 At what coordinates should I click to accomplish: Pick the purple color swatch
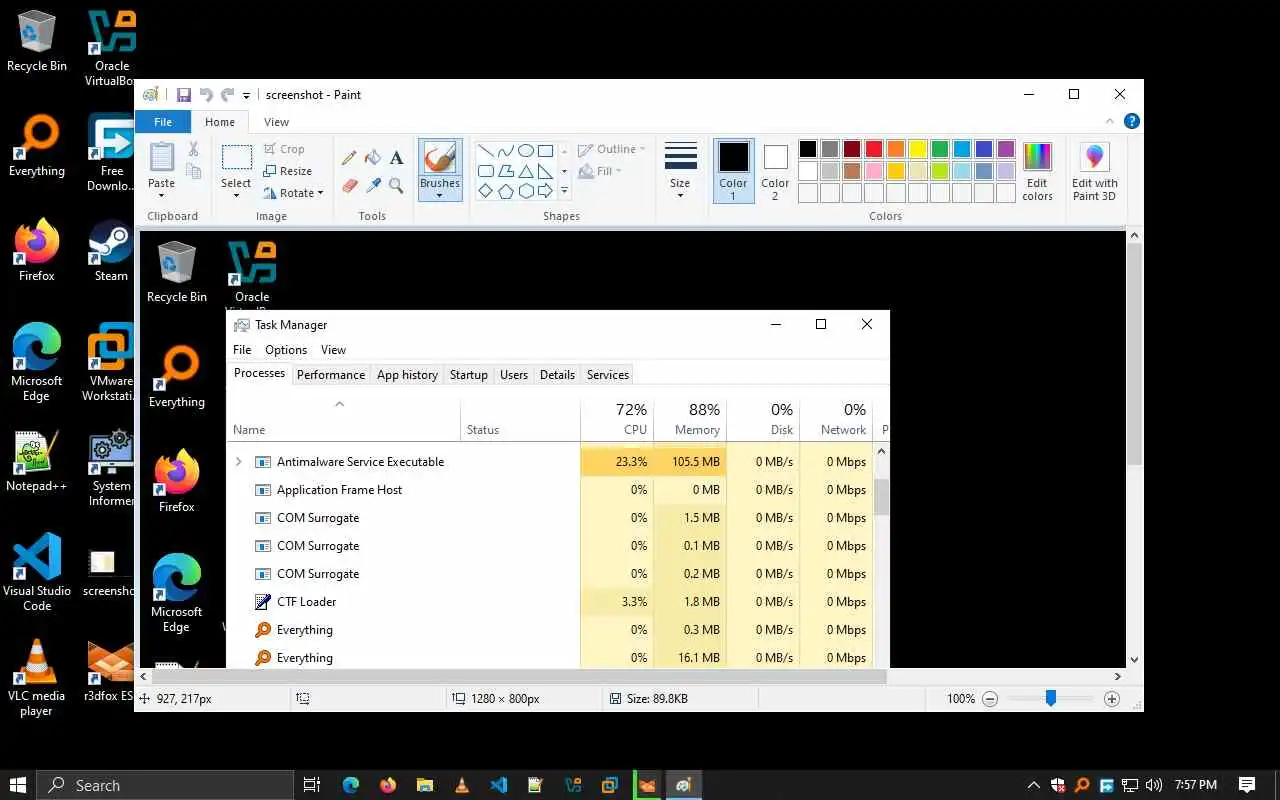[x=1006, y=149]
